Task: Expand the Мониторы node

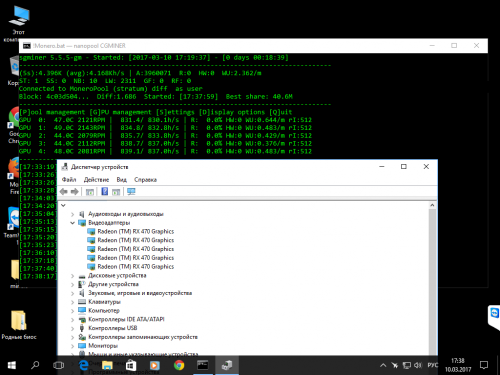Action: [x=72, y=346]
